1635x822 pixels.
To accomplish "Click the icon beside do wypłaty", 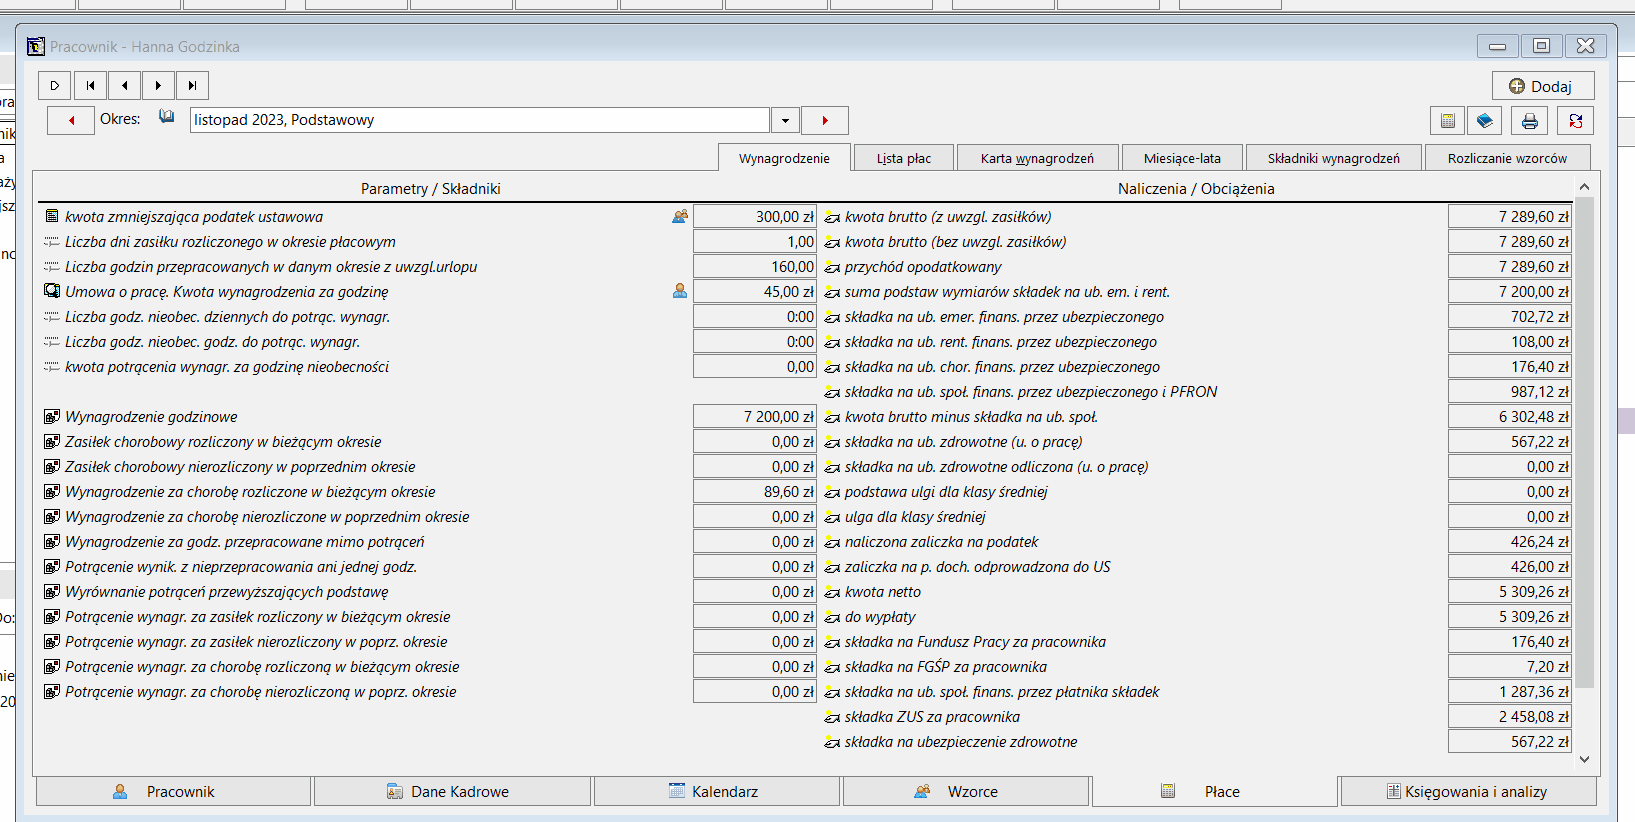I will coord(832,617).
